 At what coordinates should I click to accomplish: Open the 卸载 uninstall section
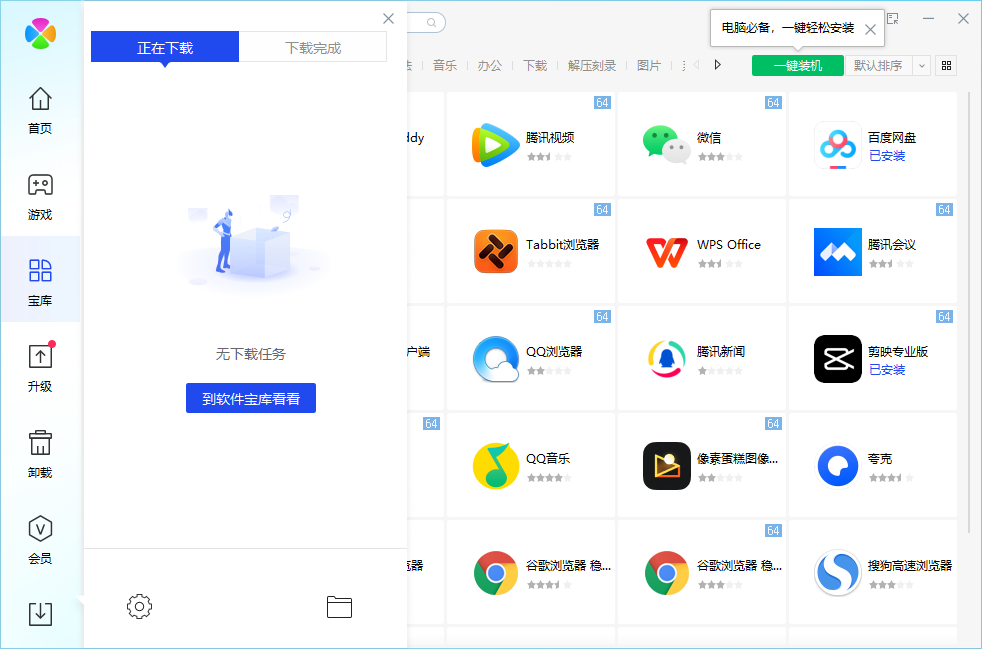pos(40,454)
